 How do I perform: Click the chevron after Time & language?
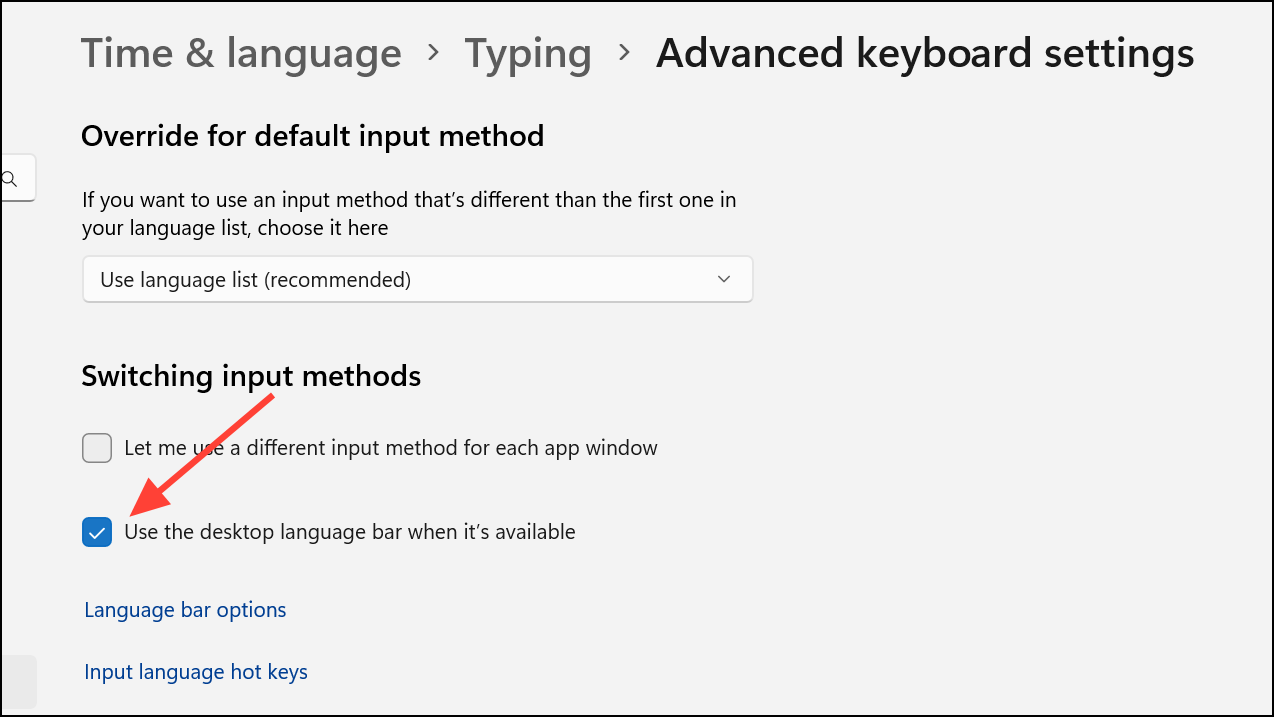tap(433, 53)
